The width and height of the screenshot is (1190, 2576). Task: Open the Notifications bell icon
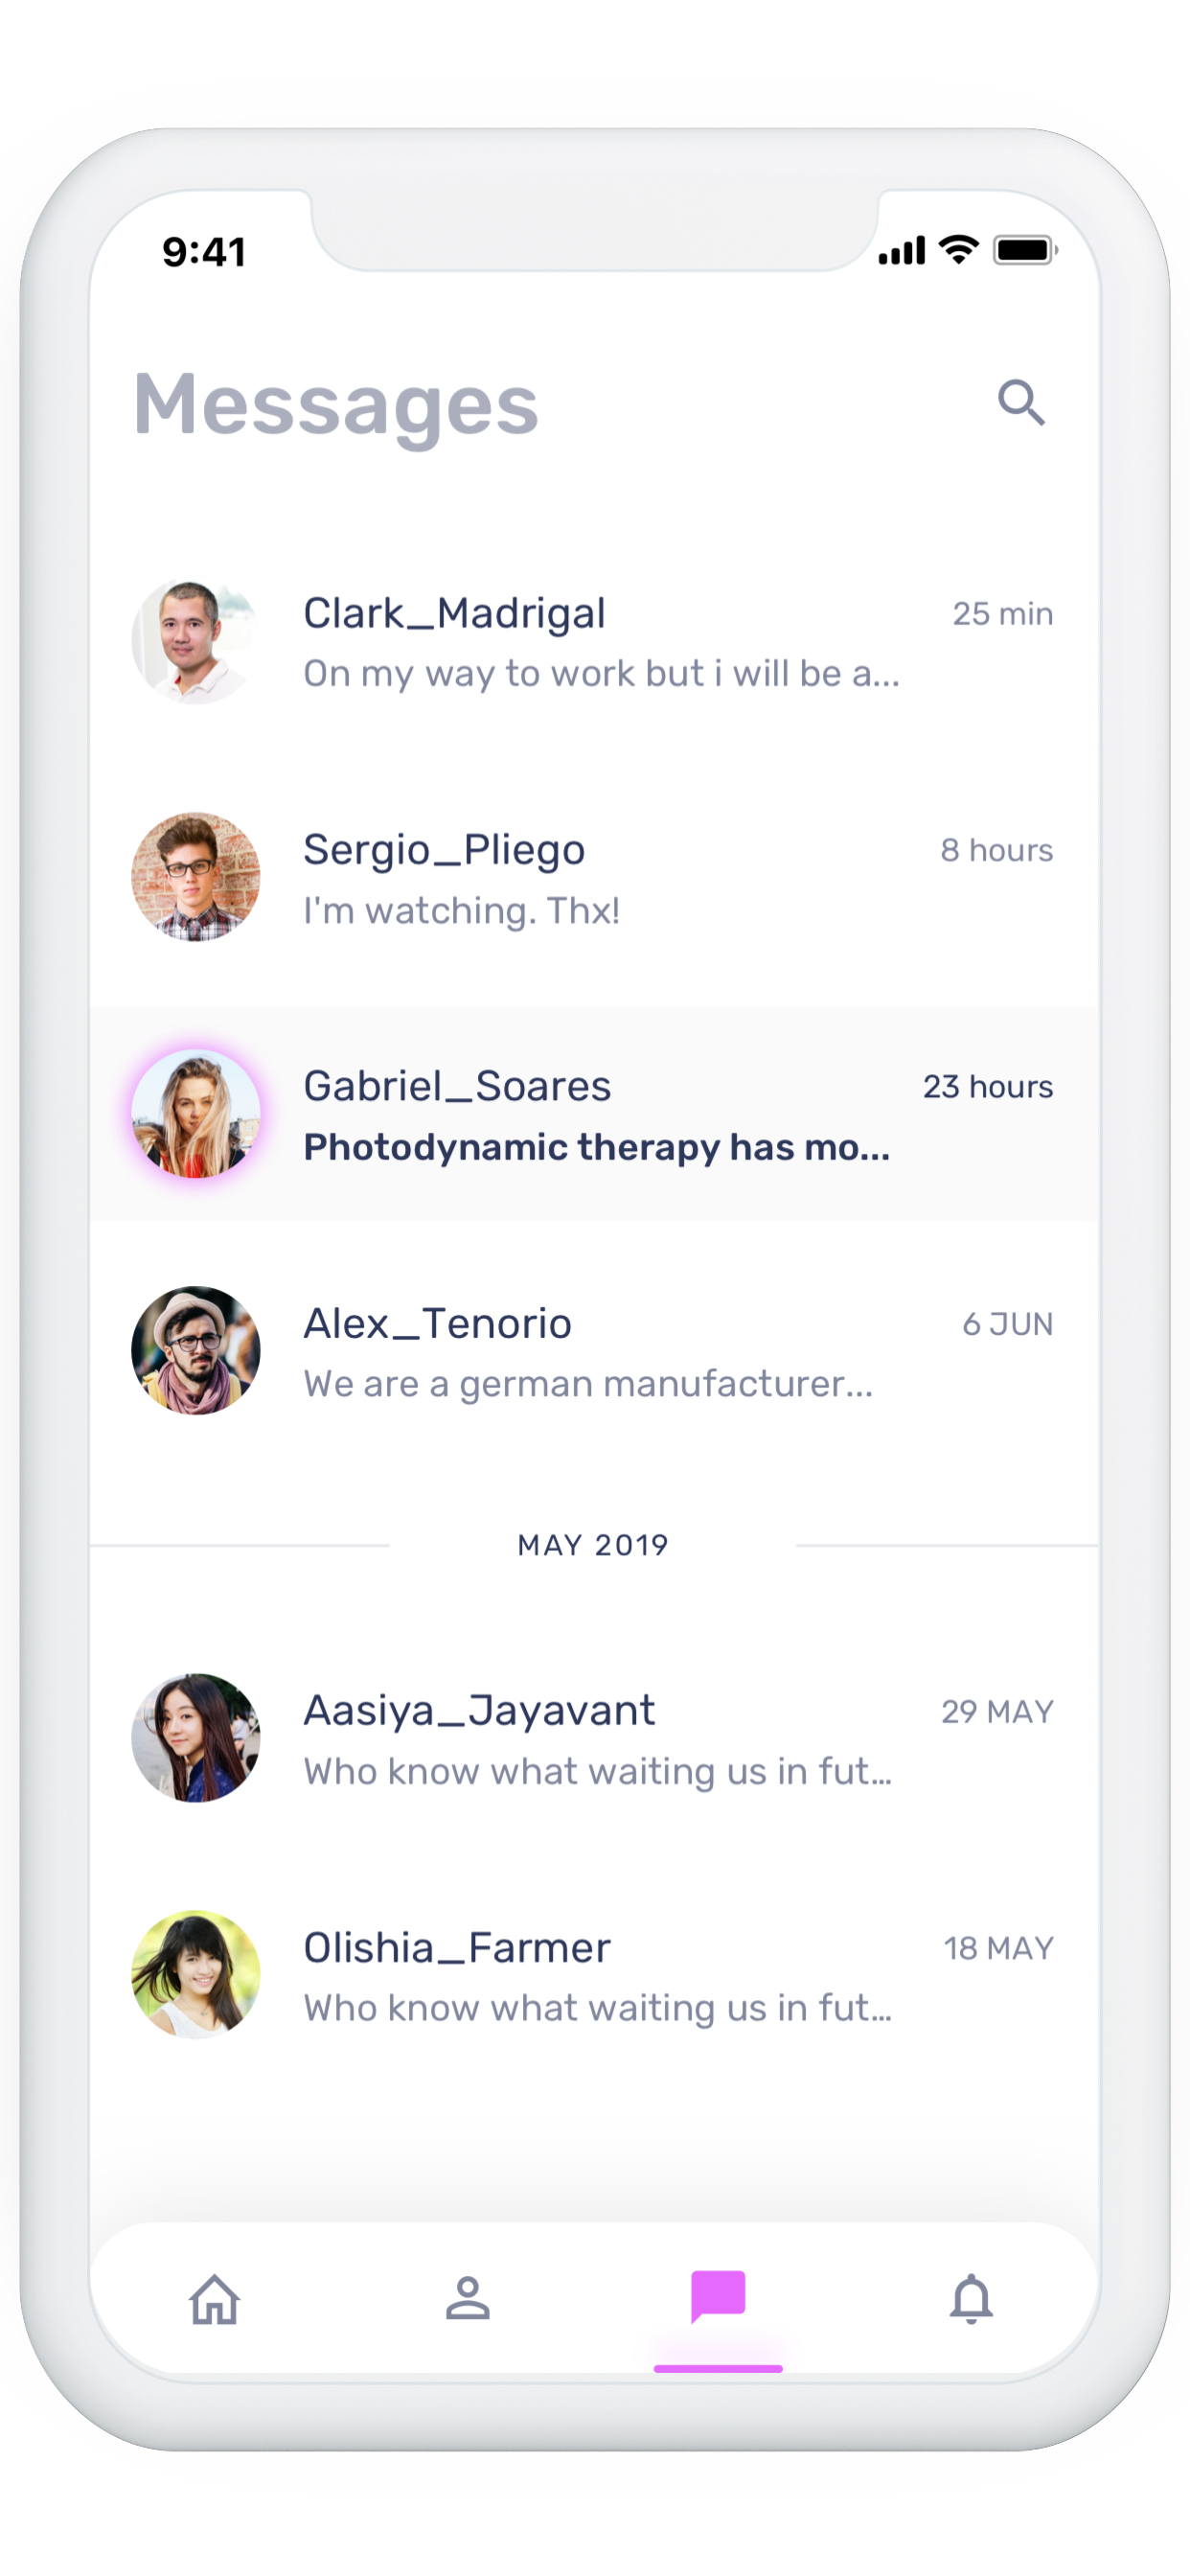971,2298
